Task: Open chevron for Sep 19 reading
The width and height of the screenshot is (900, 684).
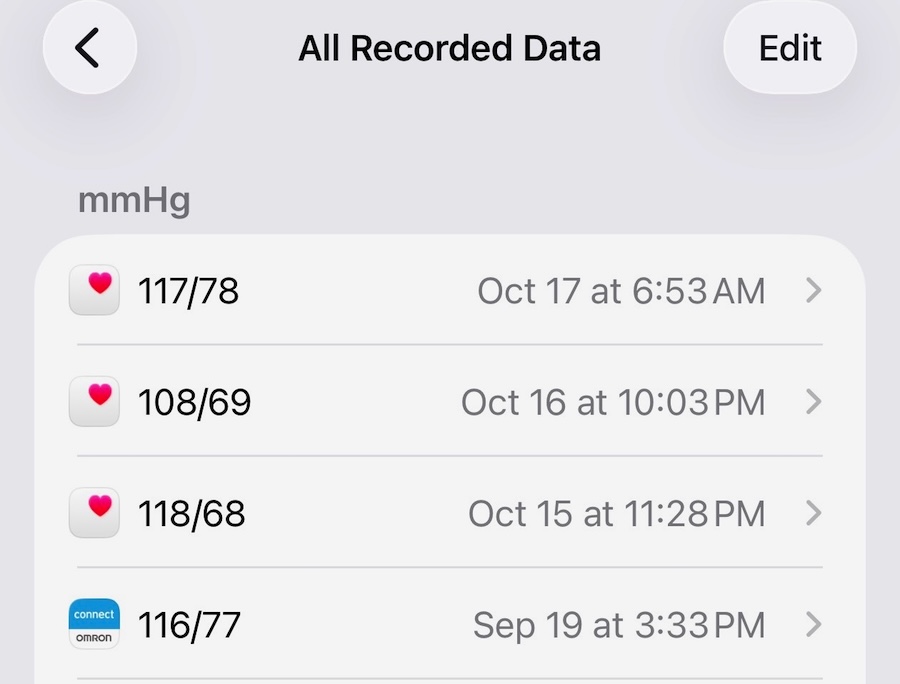Action: click(x=813, y=625)
